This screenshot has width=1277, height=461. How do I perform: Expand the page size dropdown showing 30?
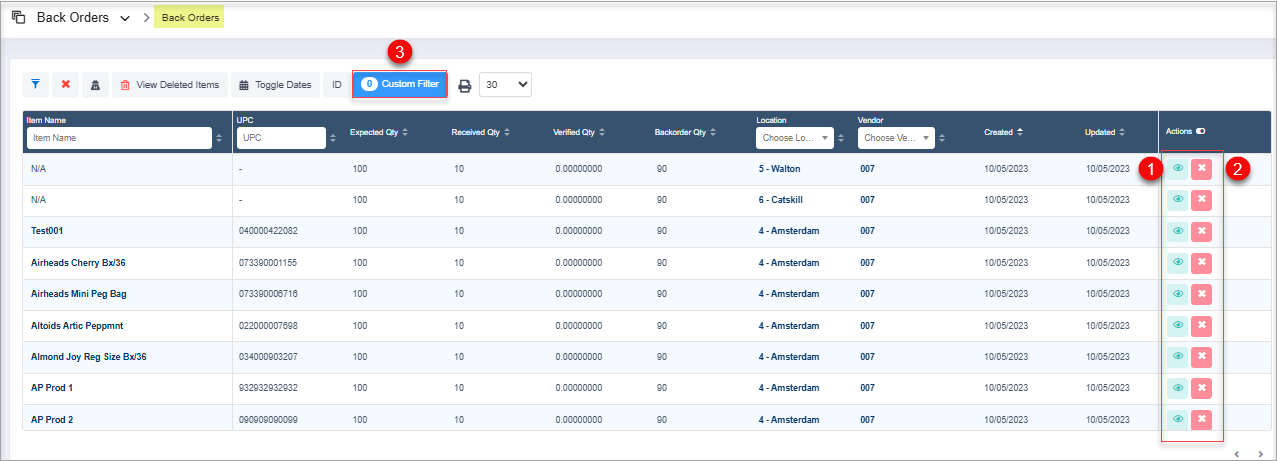click(506, 85)
